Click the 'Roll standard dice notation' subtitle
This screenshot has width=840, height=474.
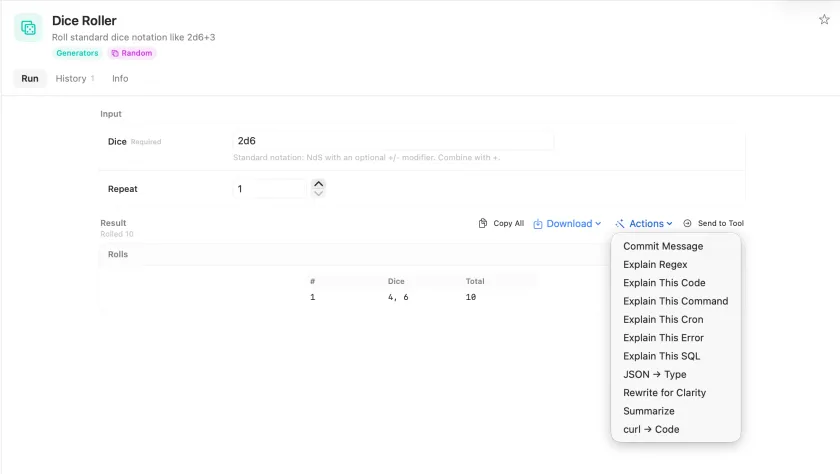click(x=133, y=37)
